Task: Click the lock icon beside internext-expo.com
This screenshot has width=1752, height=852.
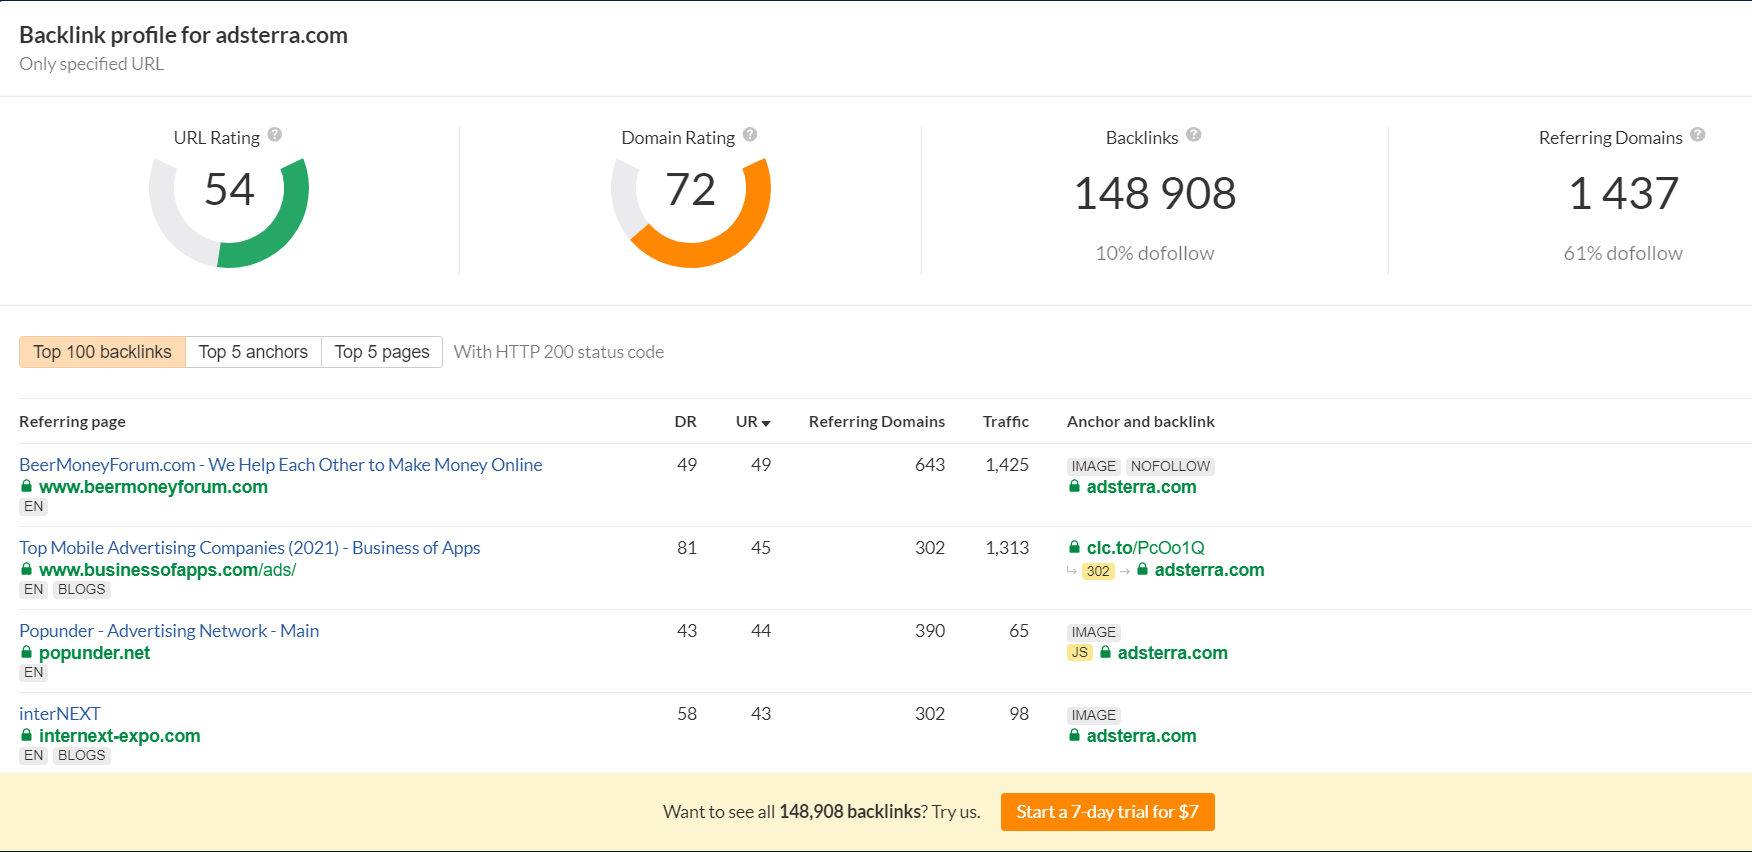Action: [27, 735]
